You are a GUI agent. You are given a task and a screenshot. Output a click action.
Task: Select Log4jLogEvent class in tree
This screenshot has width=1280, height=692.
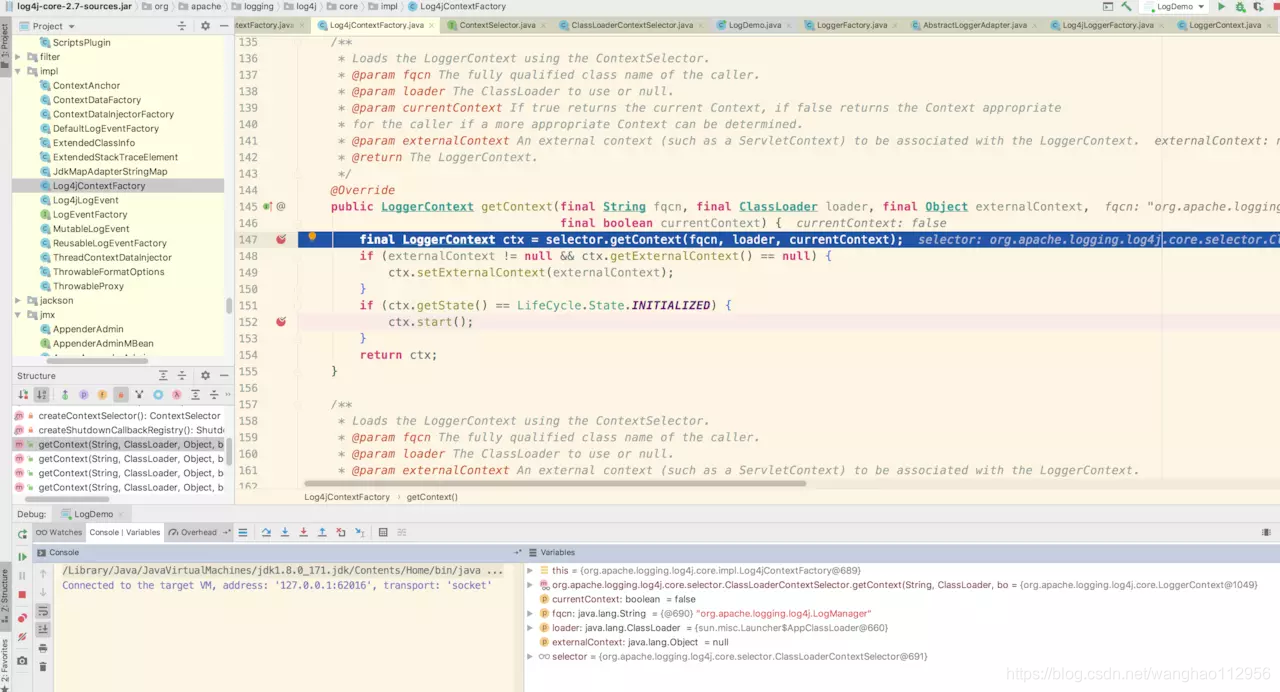point(85,200)
